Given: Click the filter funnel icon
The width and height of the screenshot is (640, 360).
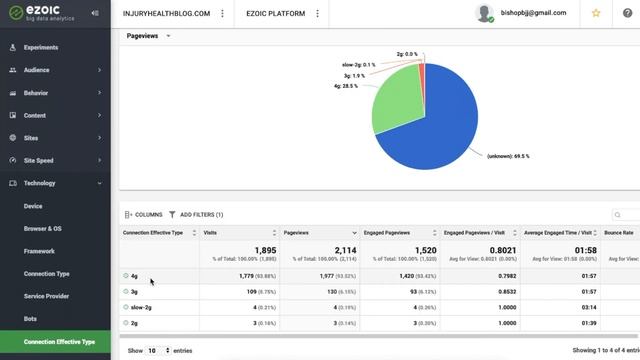Looking at the screenshot, I should pyautogui.click(x=172, y=215).
